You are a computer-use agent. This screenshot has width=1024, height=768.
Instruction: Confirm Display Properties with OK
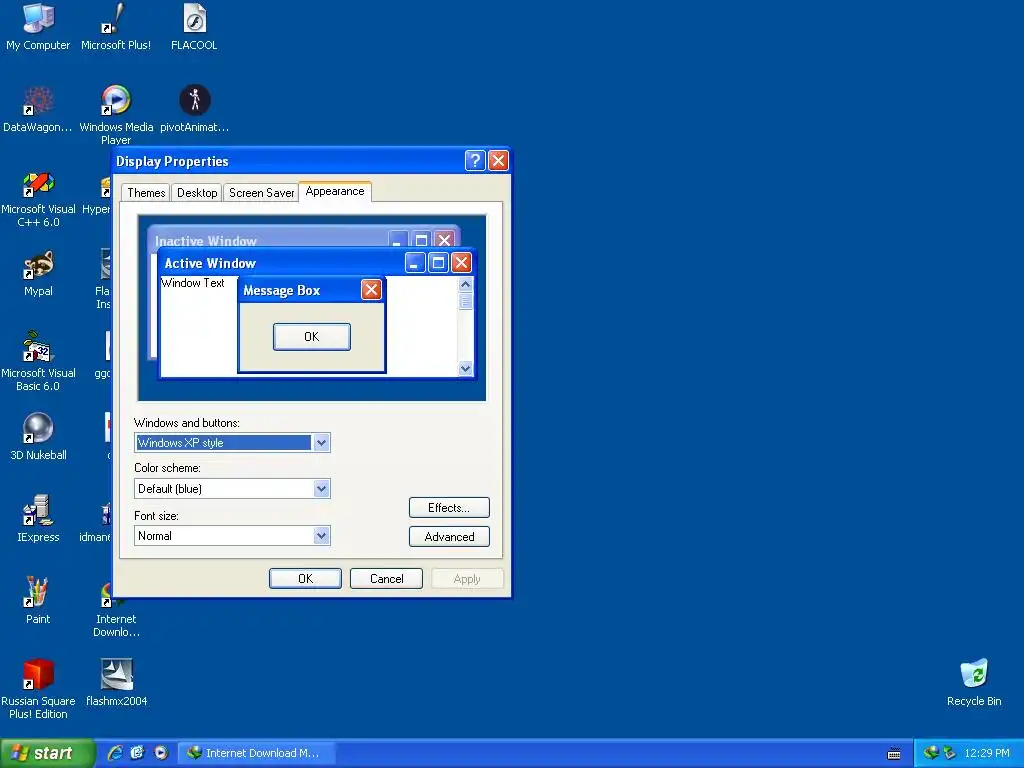tap(305, 579)
